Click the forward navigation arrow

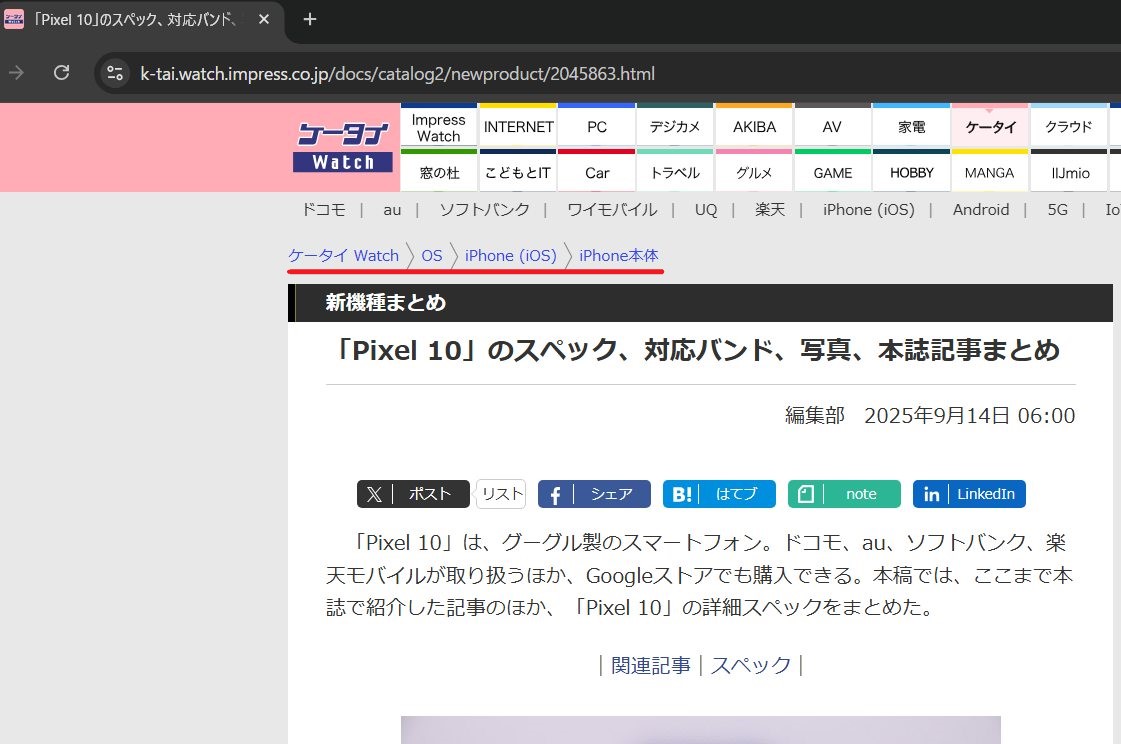pos(16,73)
